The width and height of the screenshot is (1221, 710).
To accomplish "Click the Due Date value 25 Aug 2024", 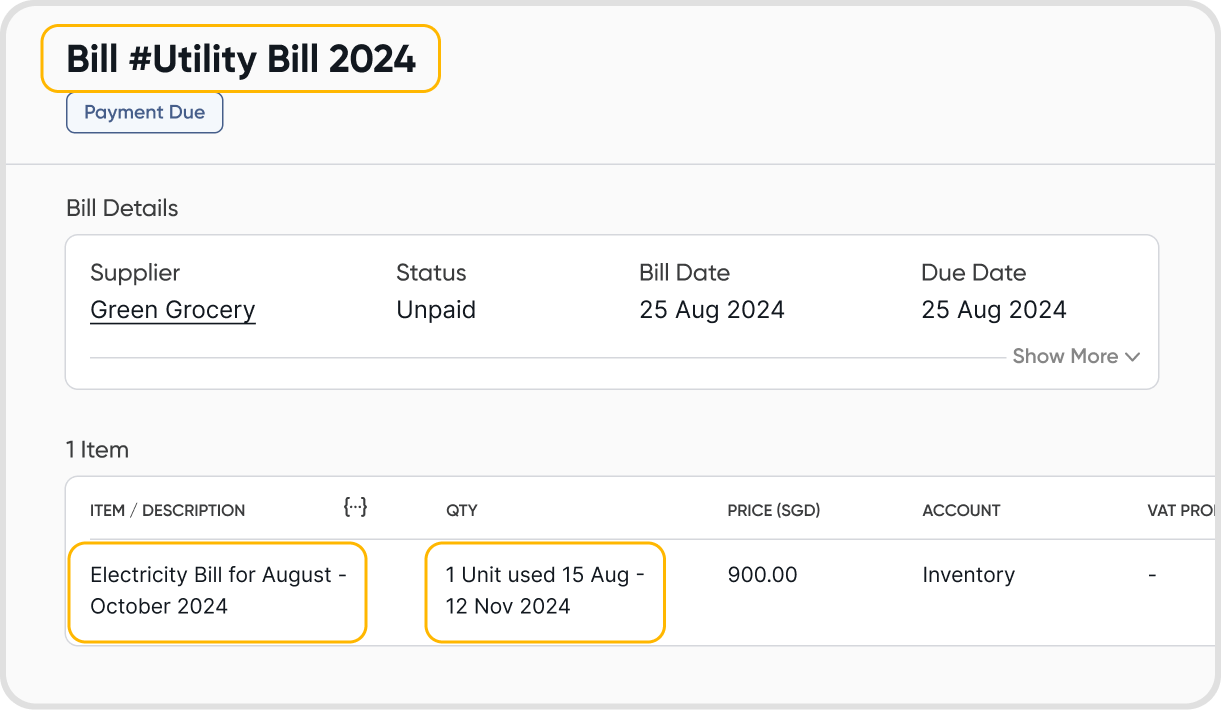I will tap(994, 310).
